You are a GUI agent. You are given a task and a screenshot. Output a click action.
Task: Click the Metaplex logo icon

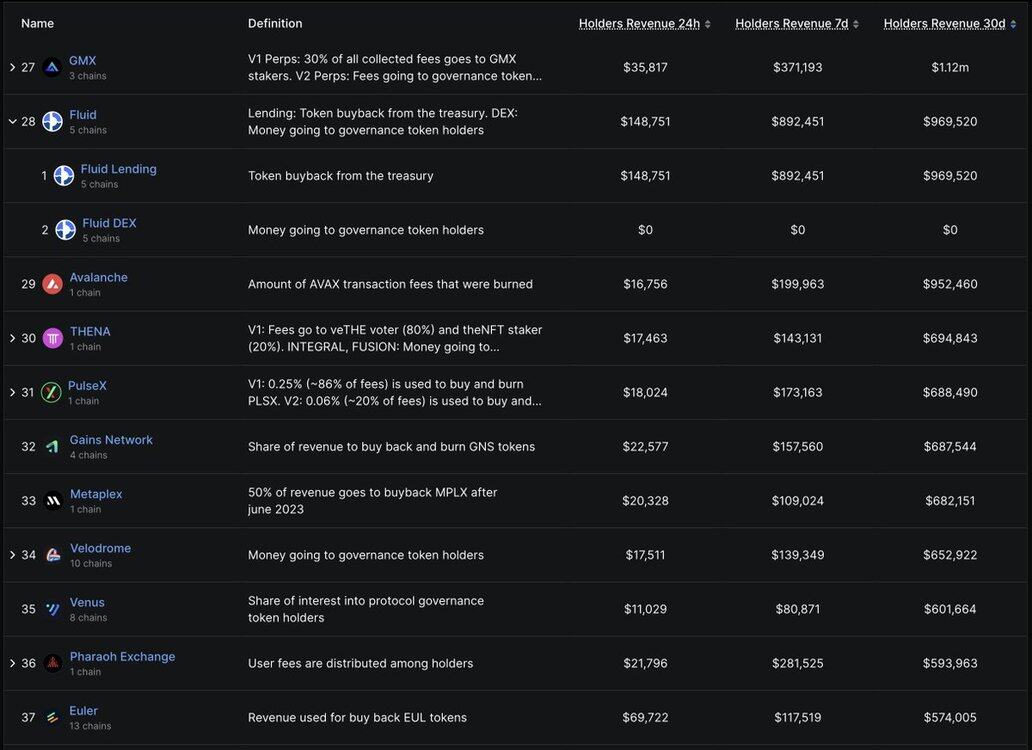[53, 501]
